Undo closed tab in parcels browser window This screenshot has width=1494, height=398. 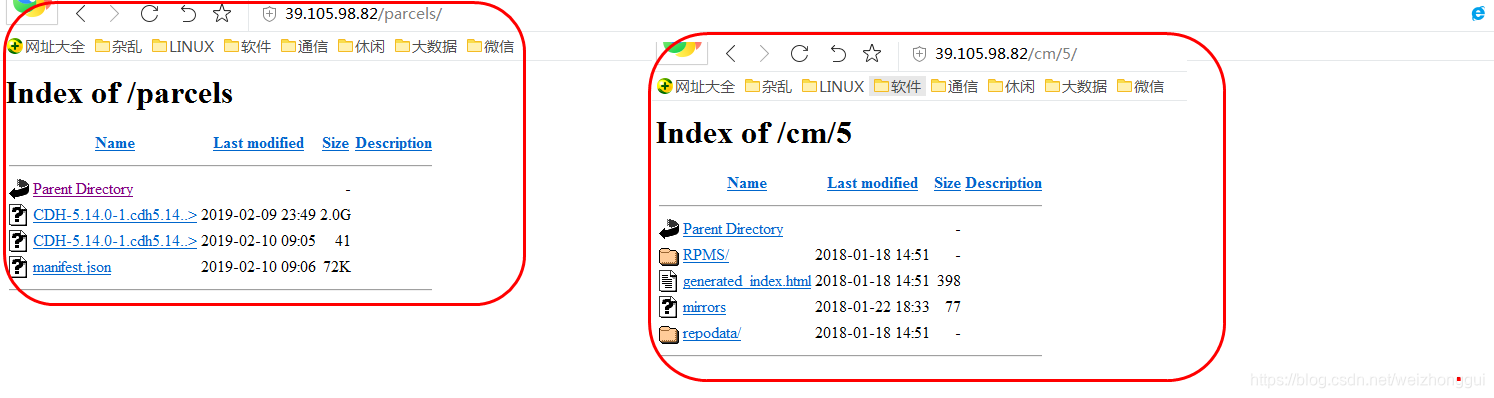187,14
